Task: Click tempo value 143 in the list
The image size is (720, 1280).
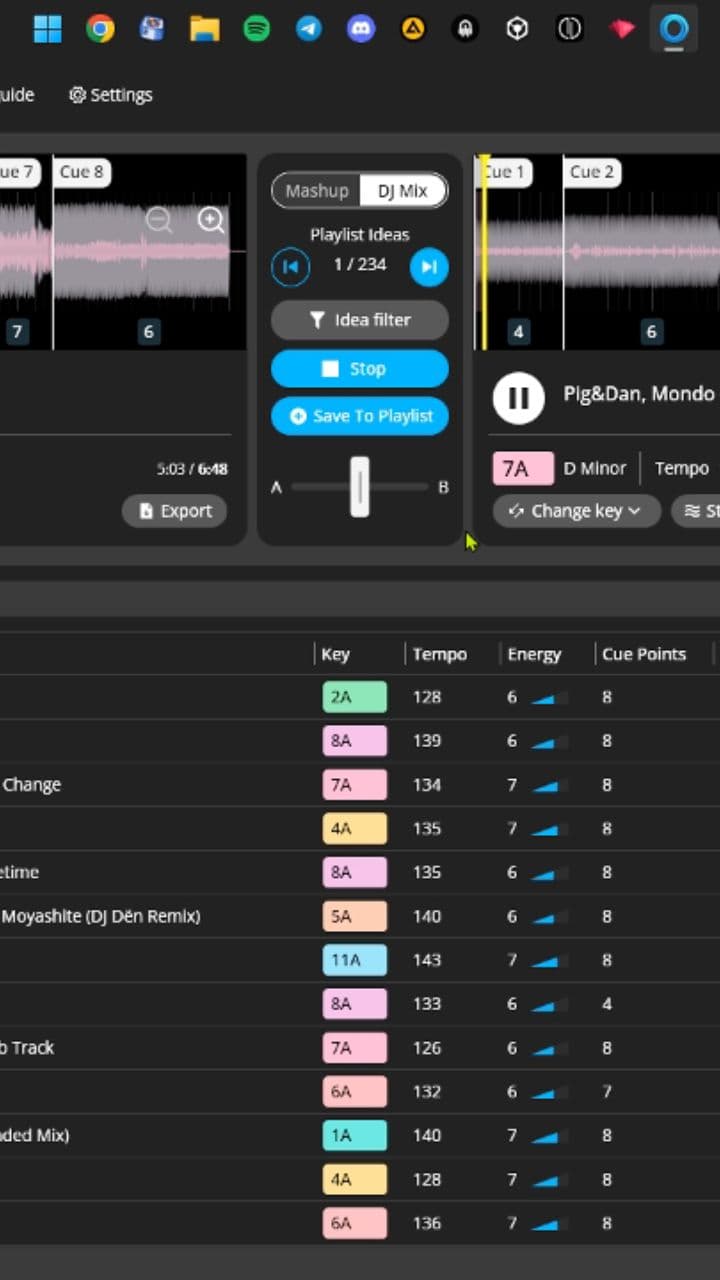Action: pos(427,960)
